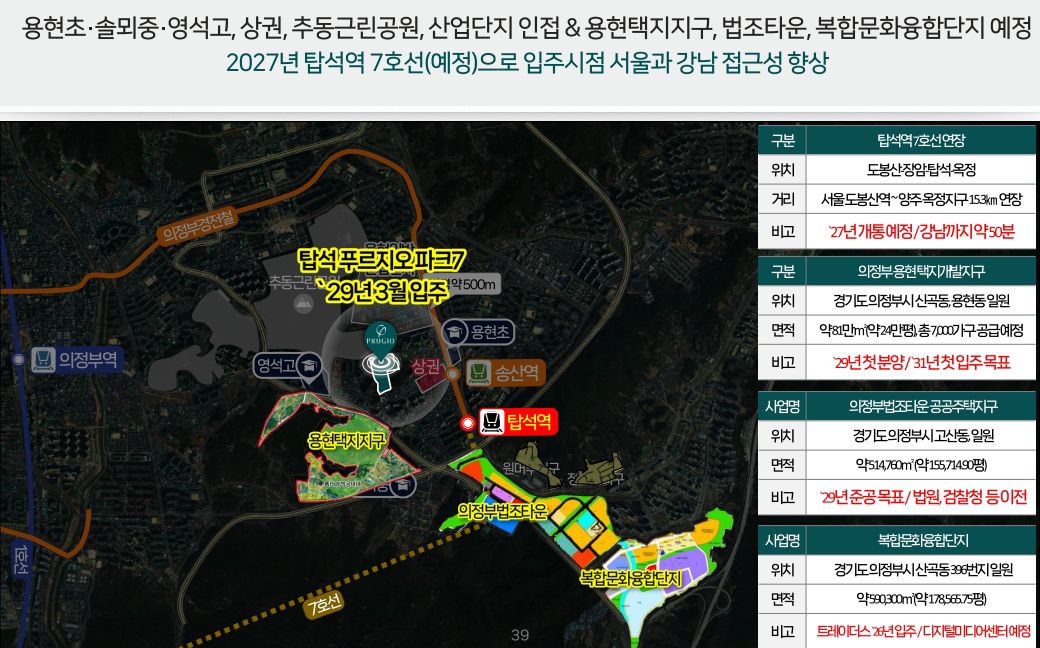Screen dimensions: 1040x648
Task: Click the 탑석역 train station icon
Action: click(x=491, y=422)
